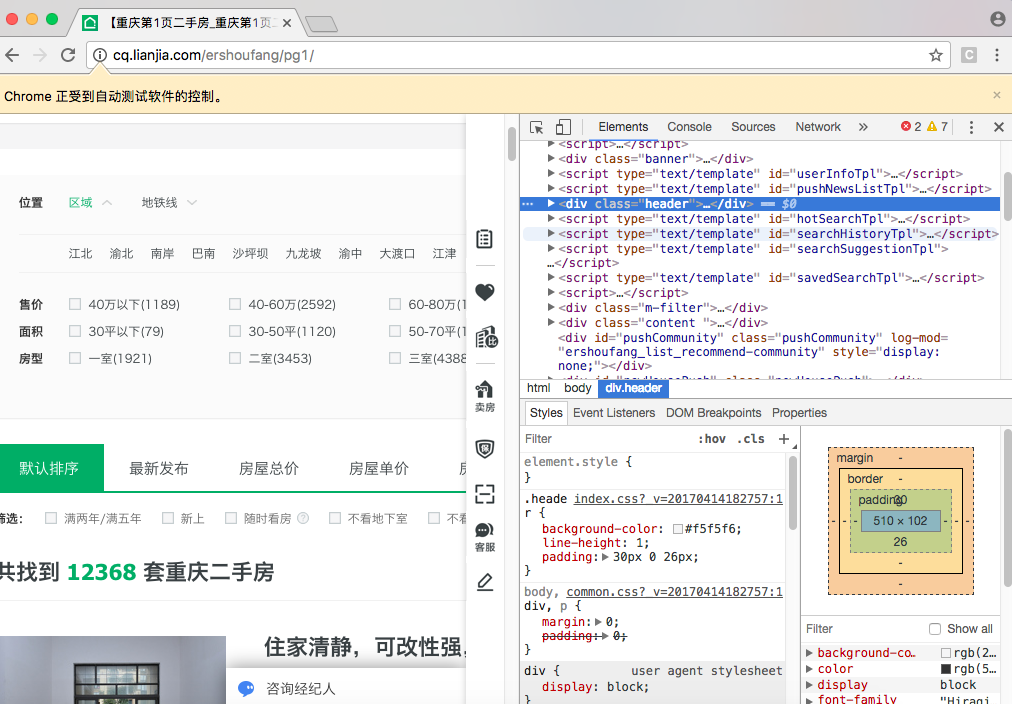Click the browser back arrow
This screenshot has height=704, width=1012.
click(12, 55)
